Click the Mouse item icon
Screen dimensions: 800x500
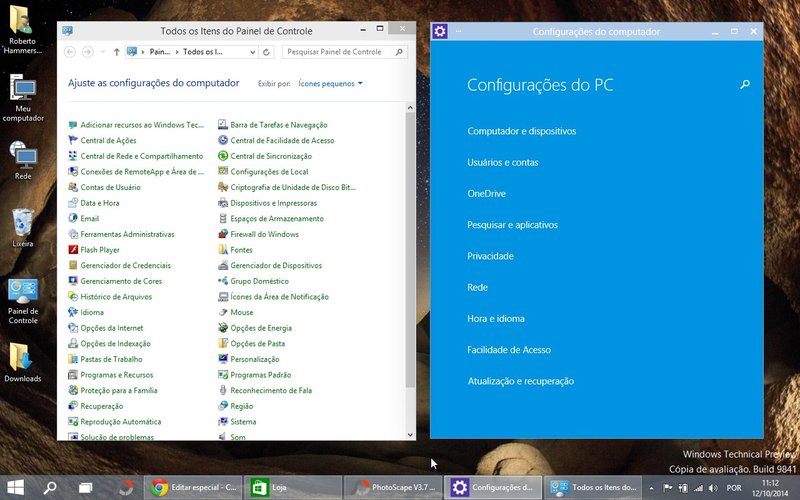[x=223, y=312]
